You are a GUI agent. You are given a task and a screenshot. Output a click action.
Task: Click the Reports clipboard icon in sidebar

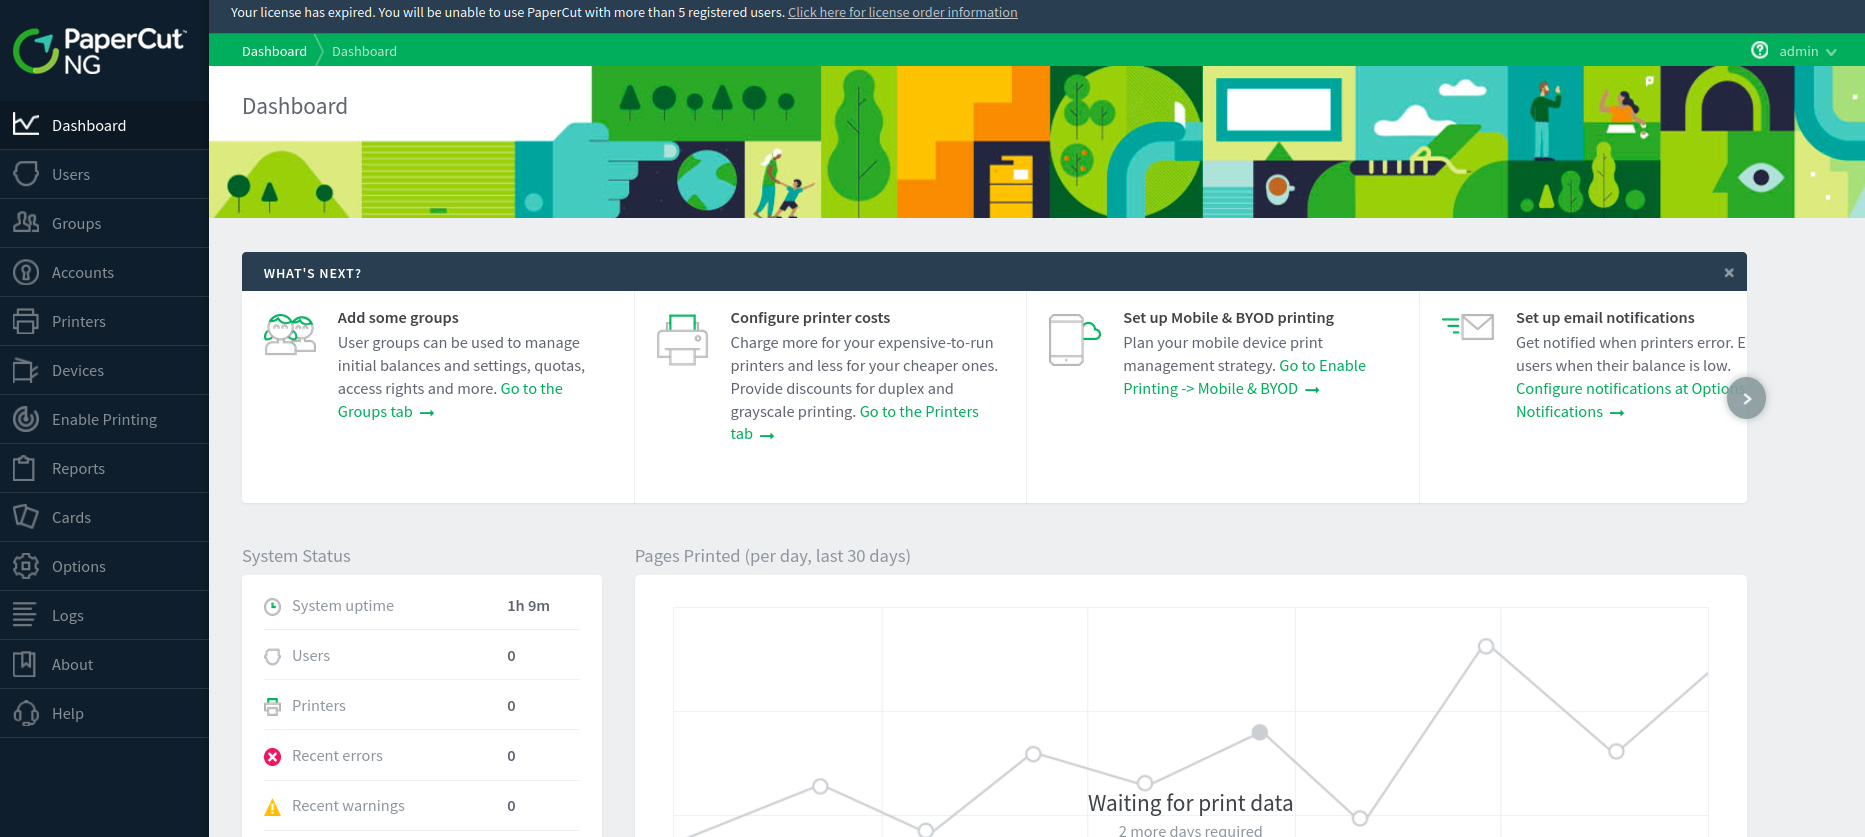point(26,467)
